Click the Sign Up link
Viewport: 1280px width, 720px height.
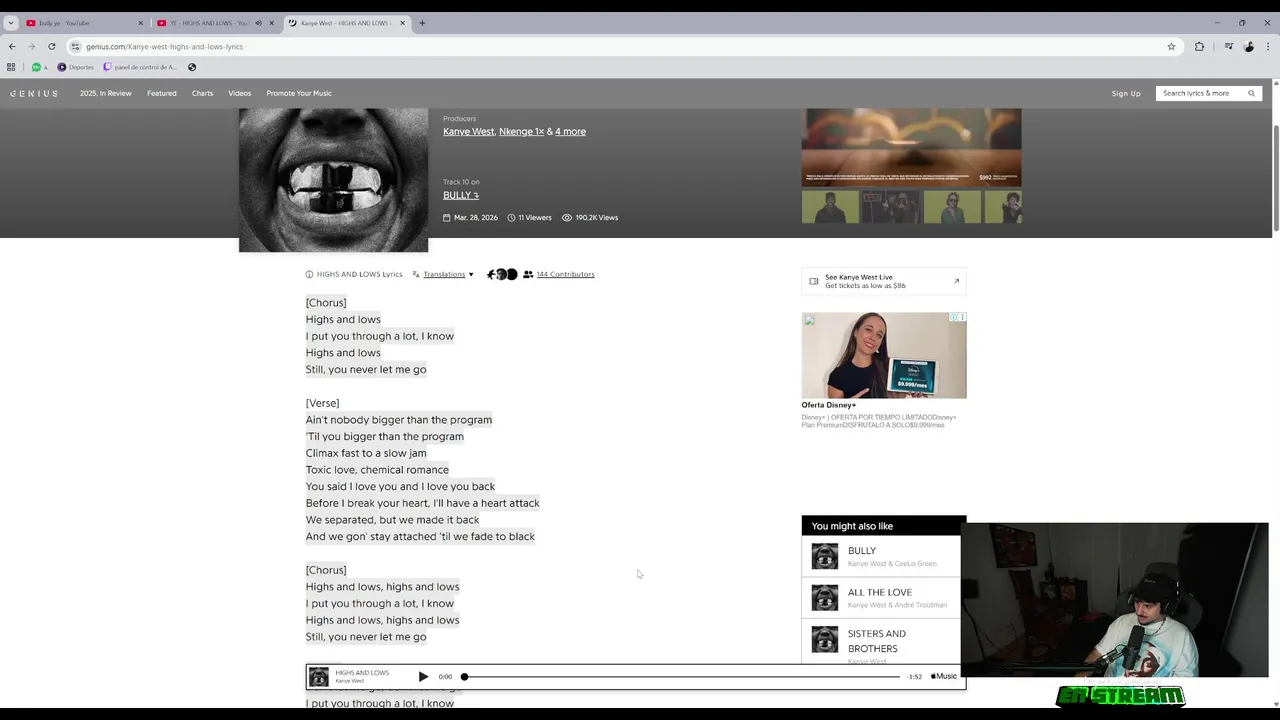point(1126,93)
